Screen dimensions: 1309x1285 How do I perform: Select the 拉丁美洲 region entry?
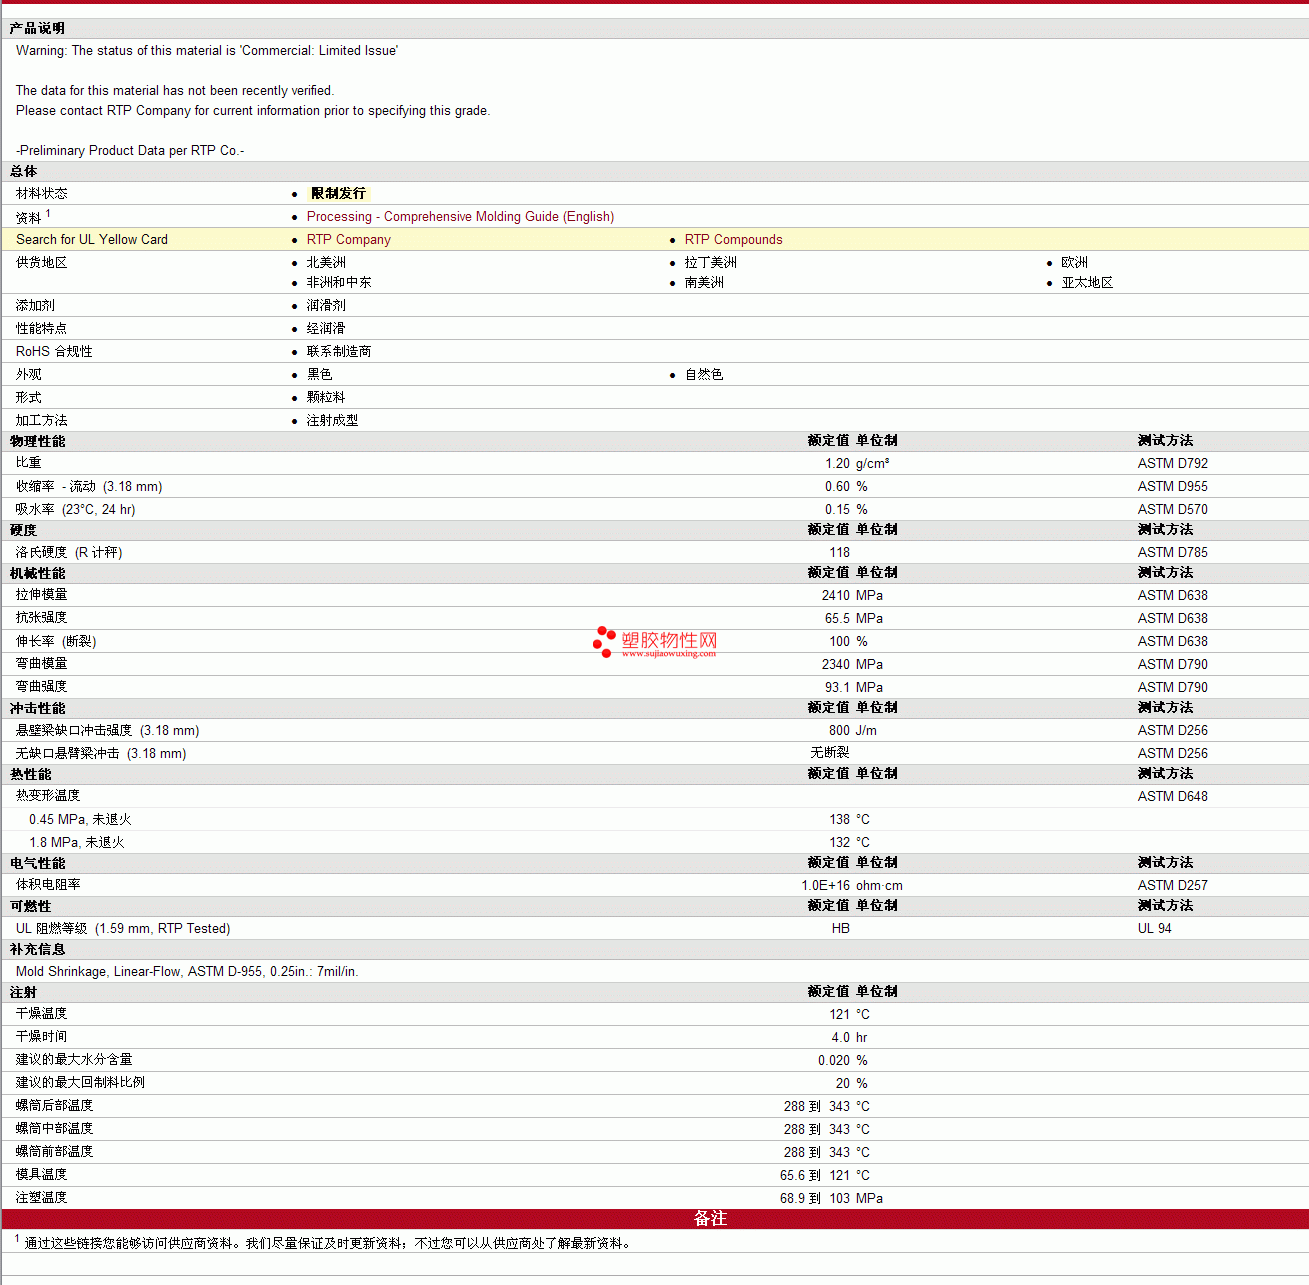point(710,263)
